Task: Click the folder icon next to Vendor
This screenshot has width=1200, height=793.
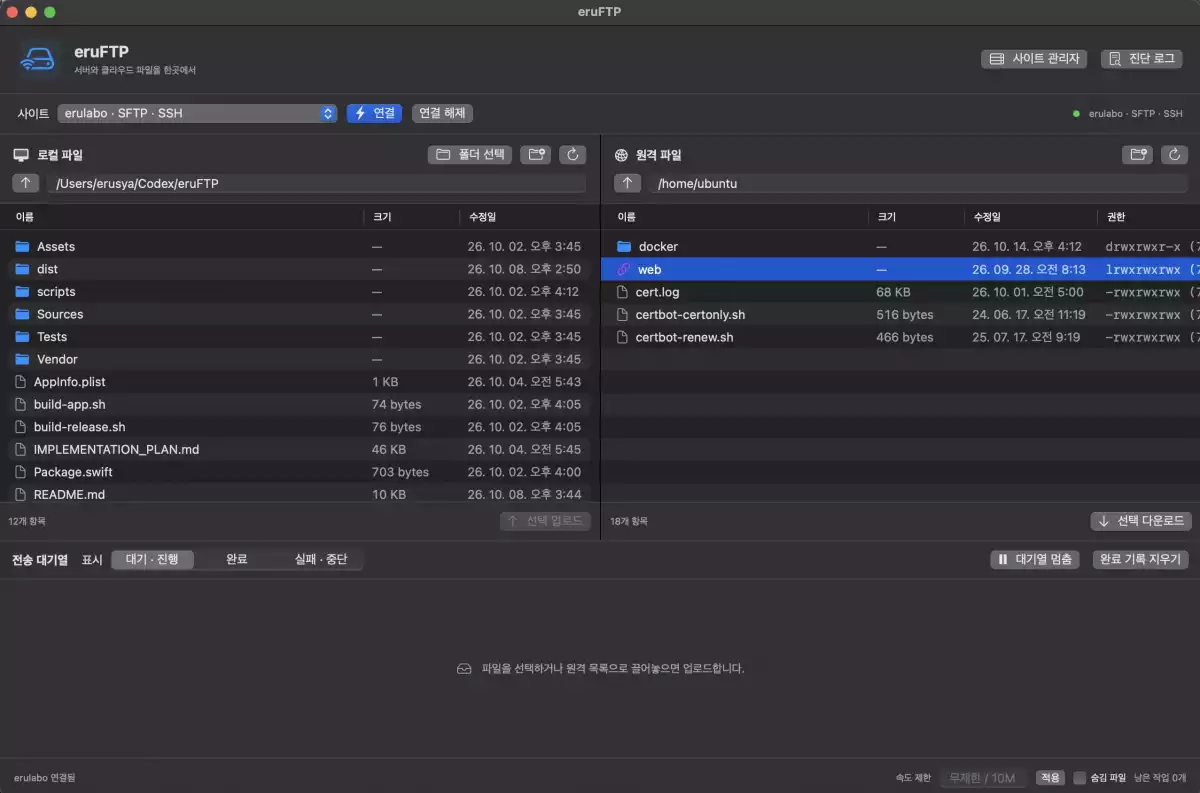Action: (23, 359)
